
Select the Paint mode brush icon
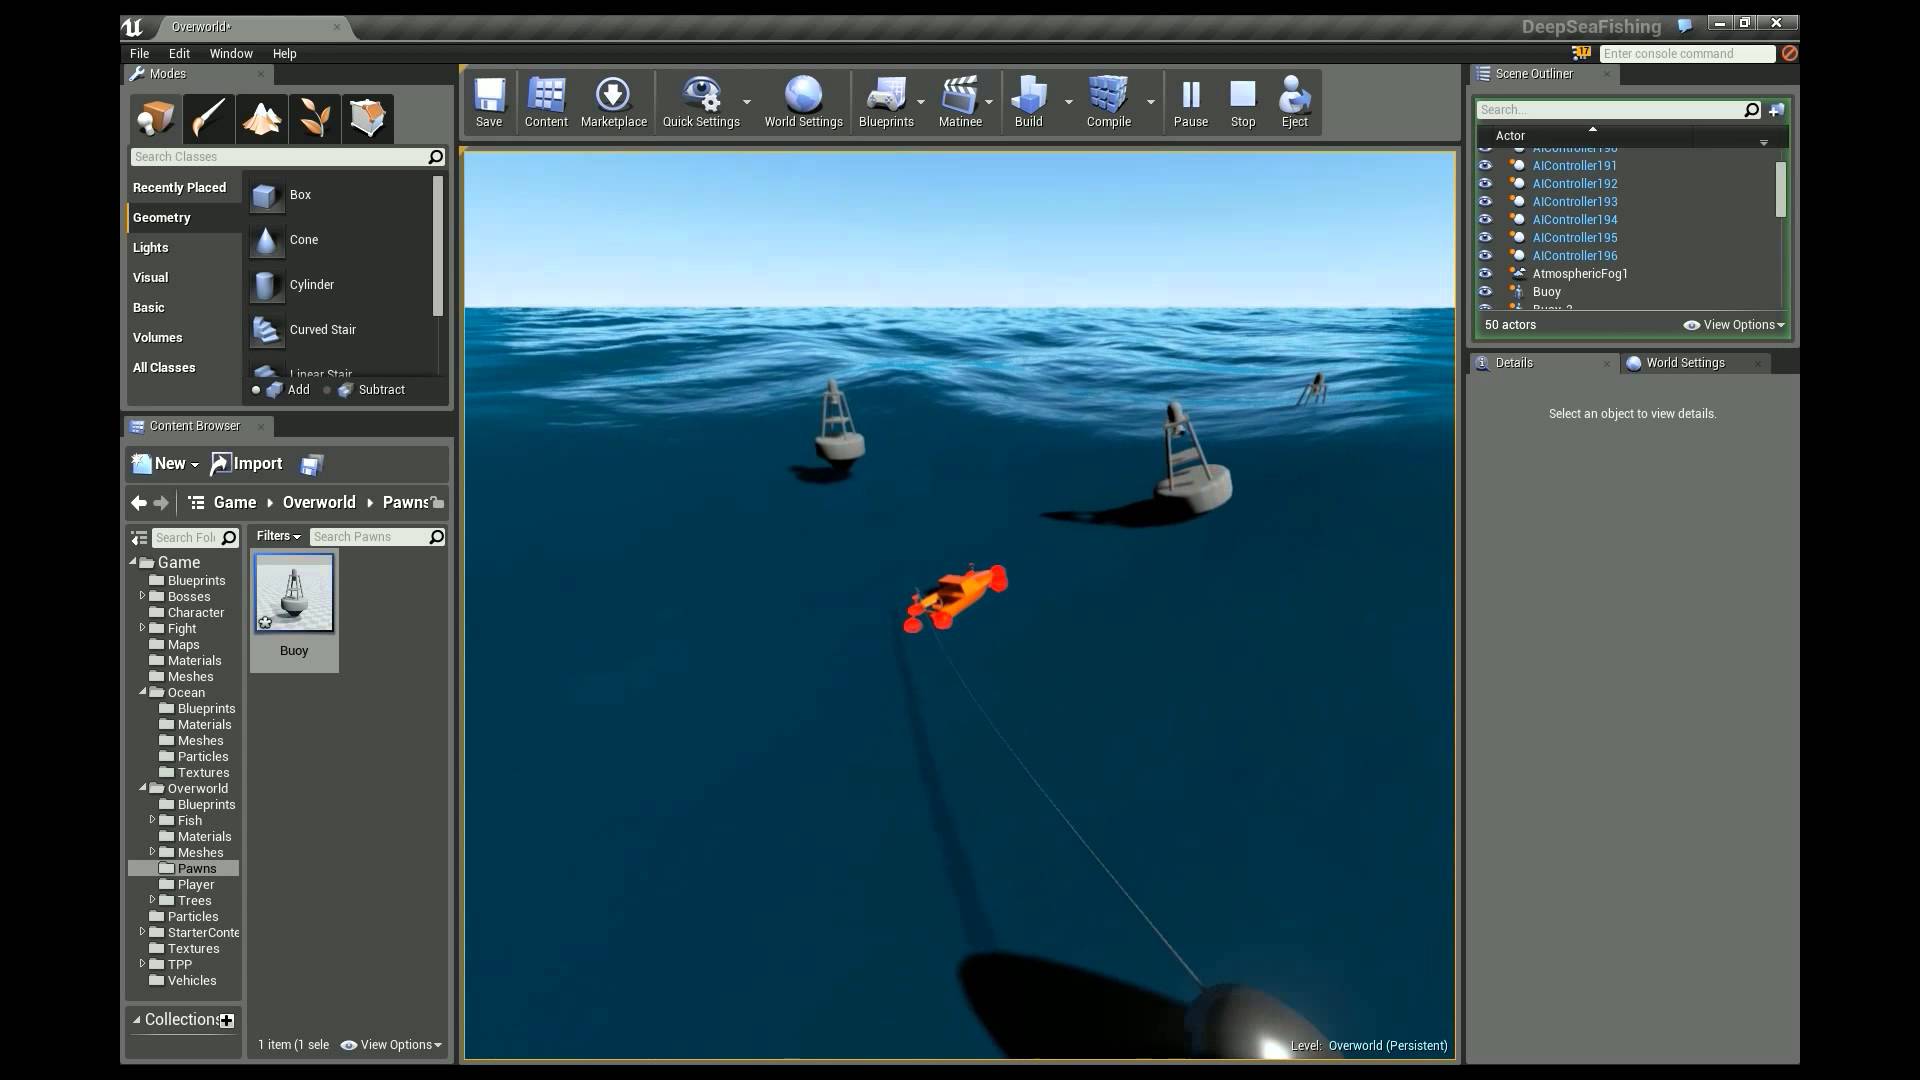pos(208,118)
